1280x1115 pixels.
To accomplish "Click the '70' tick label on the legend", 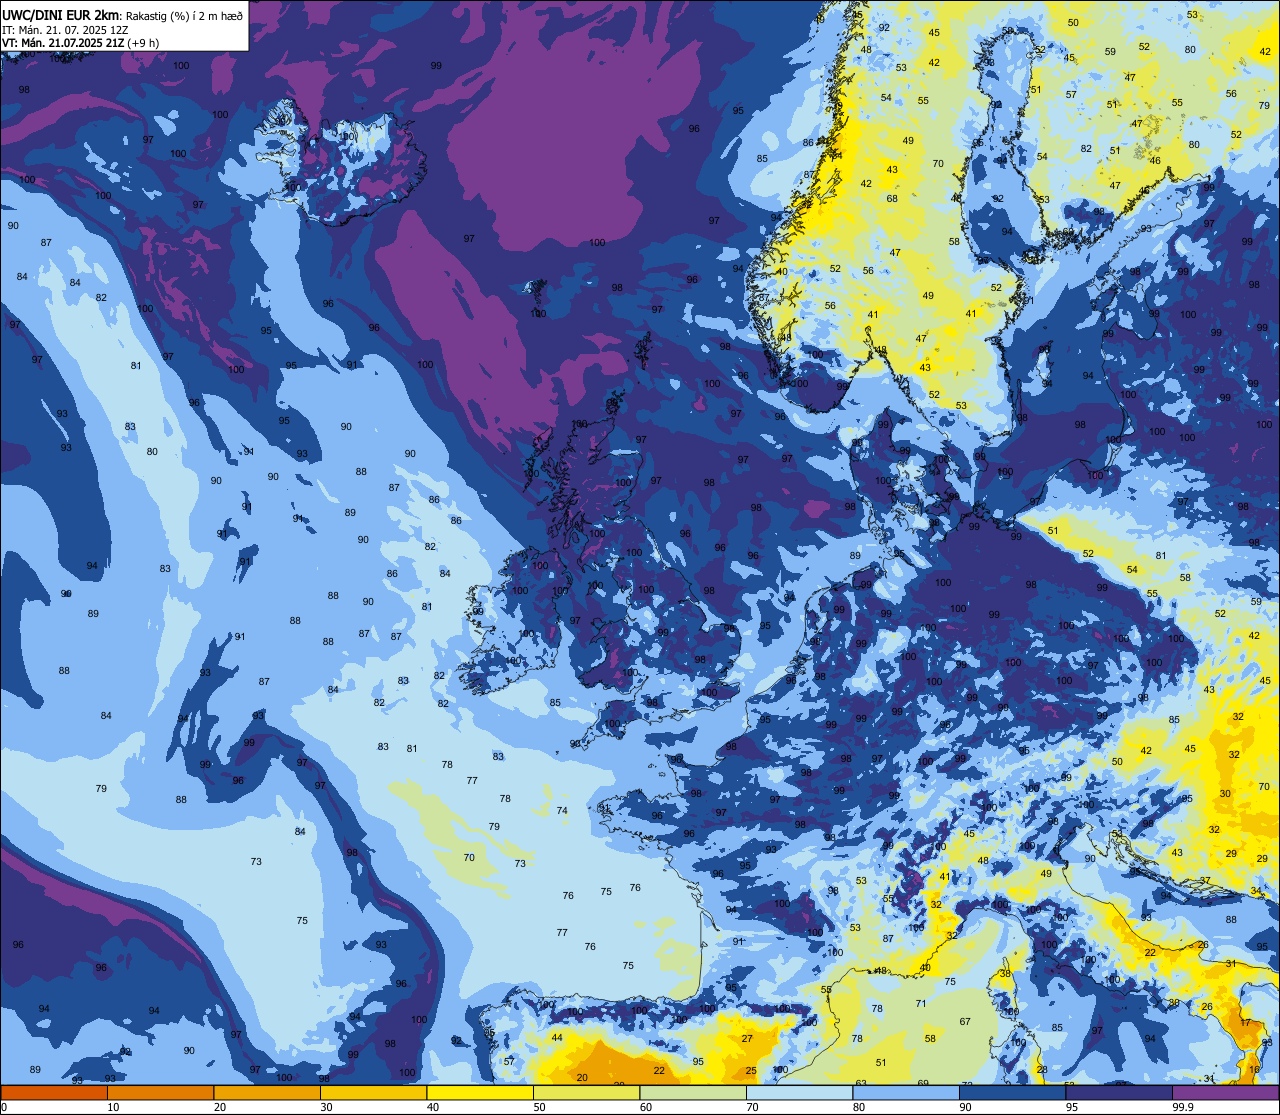I will pos(752,1107).
